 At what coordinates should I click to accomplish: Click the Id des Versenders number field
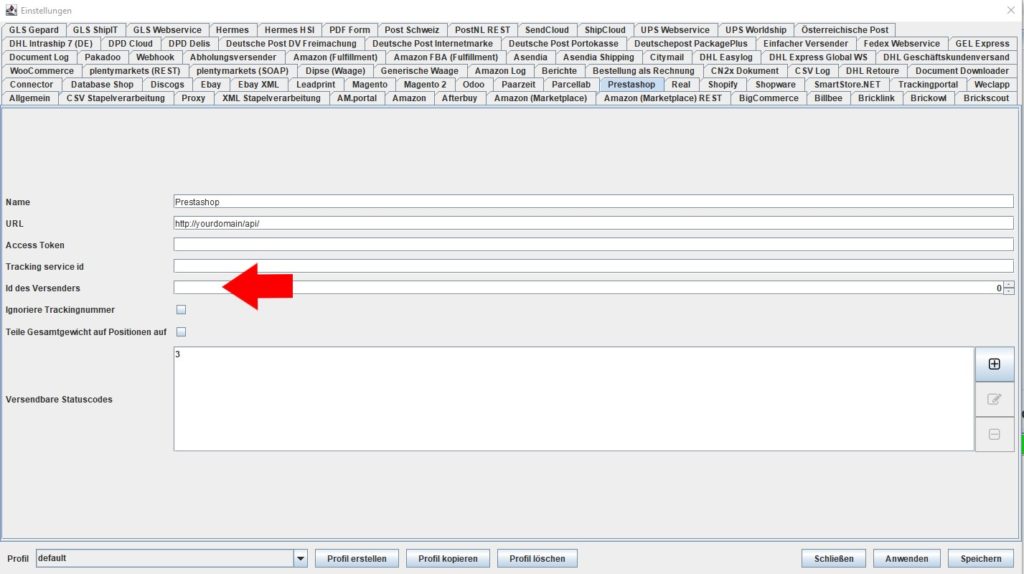click(588, 288)
